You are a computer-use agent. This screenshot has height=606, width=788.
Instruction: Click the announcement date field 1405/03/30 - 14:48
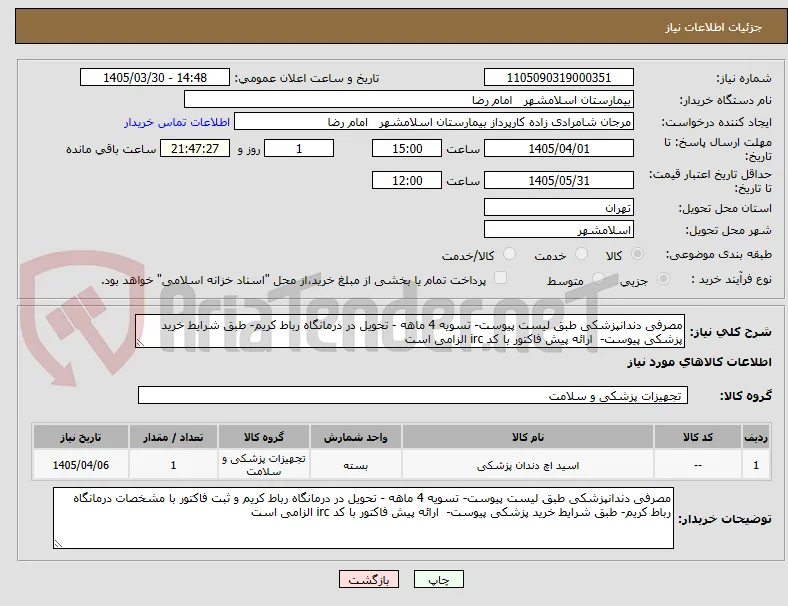155,77
